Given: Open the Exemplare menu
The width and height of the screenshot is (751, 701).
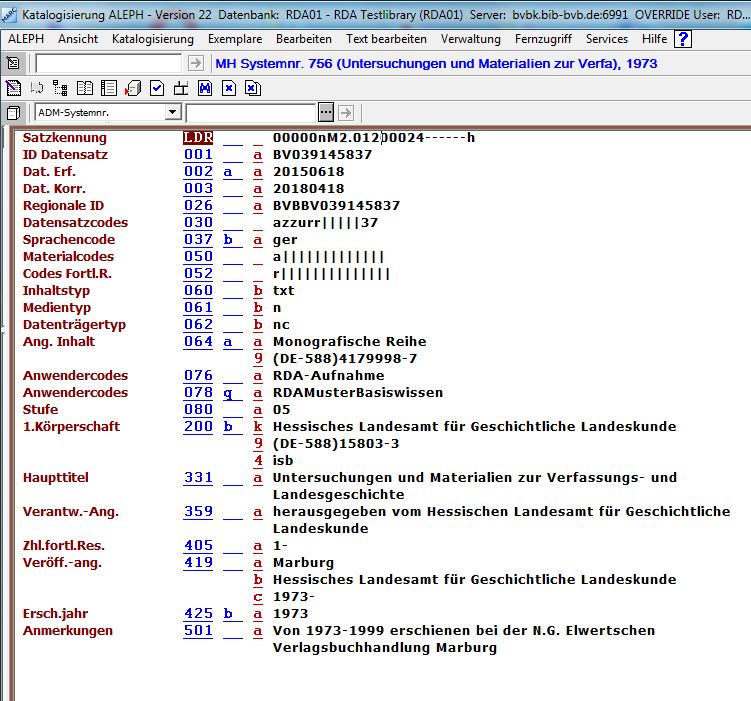Looking at the screenshot, I should pos(235,39).
